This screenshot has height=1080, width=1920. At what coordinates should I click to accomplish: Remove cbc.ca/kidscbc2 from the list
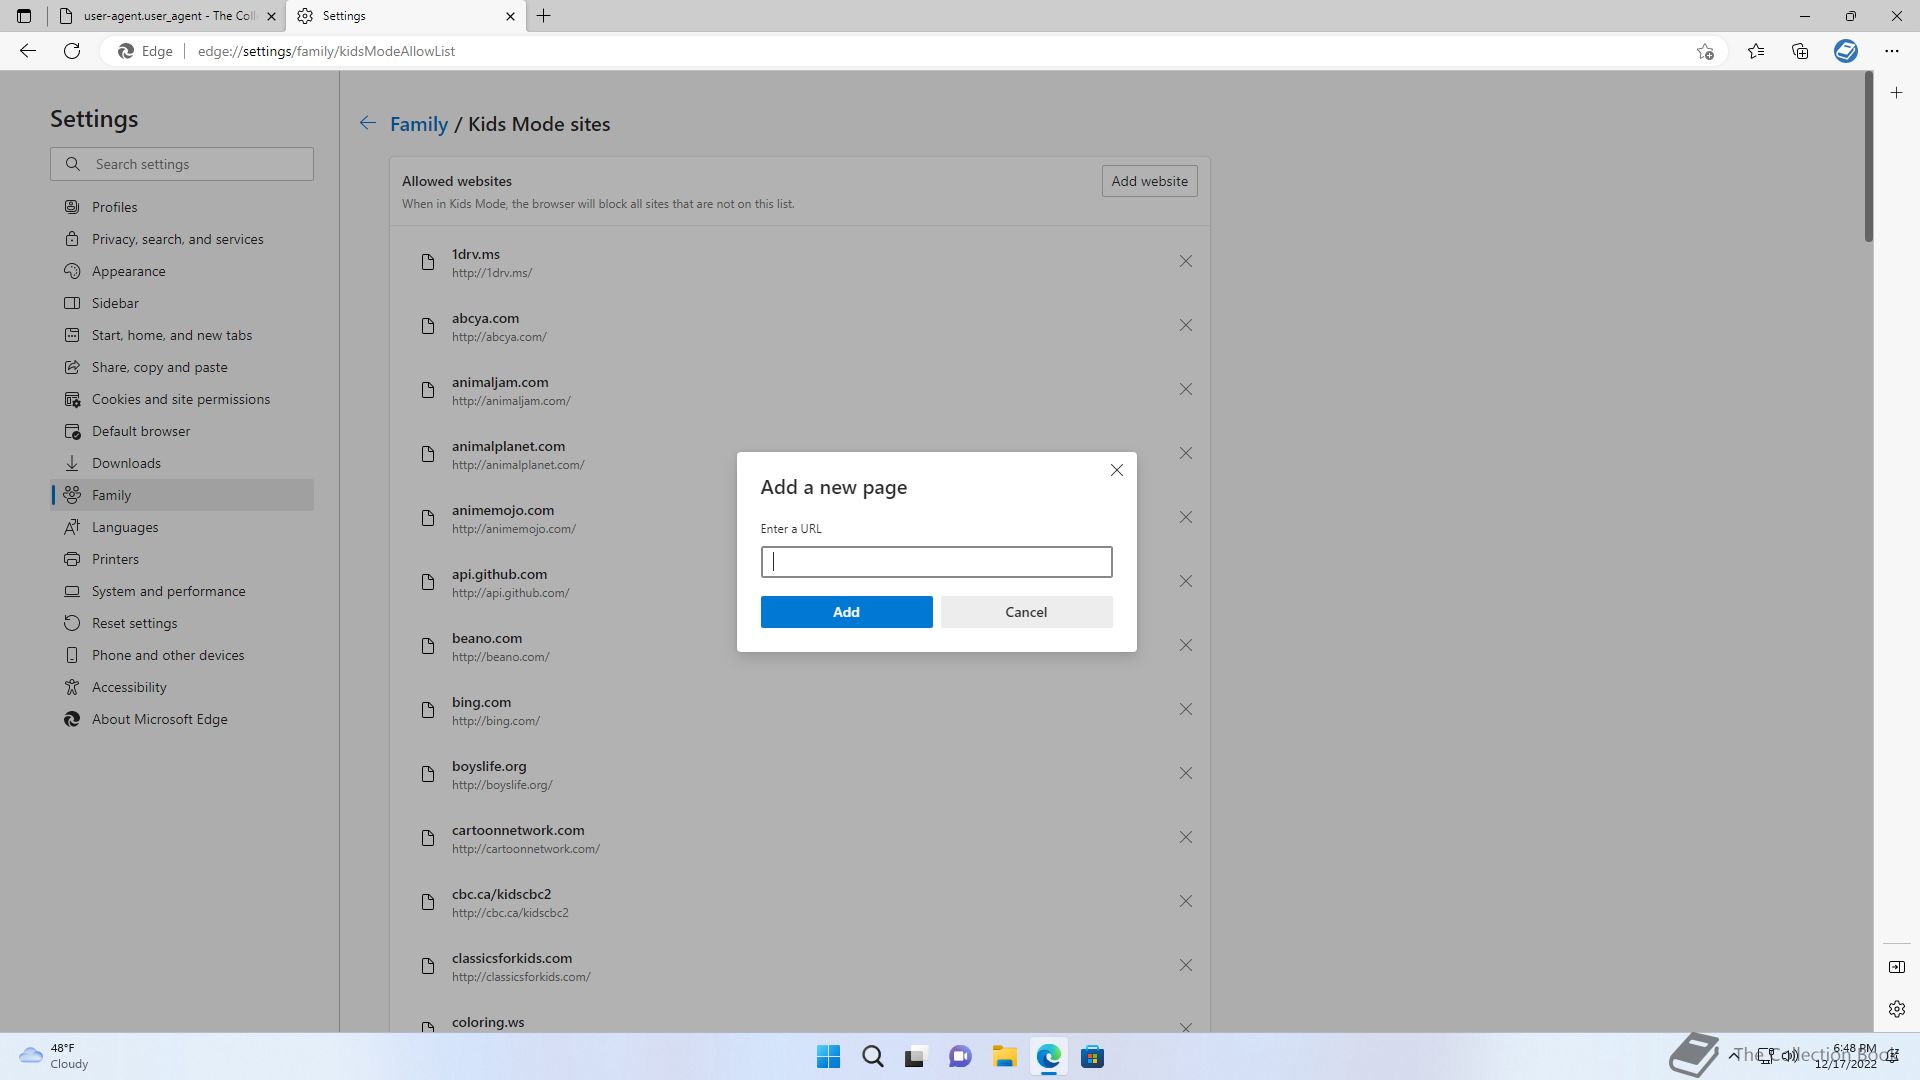tap(1185, 901)
